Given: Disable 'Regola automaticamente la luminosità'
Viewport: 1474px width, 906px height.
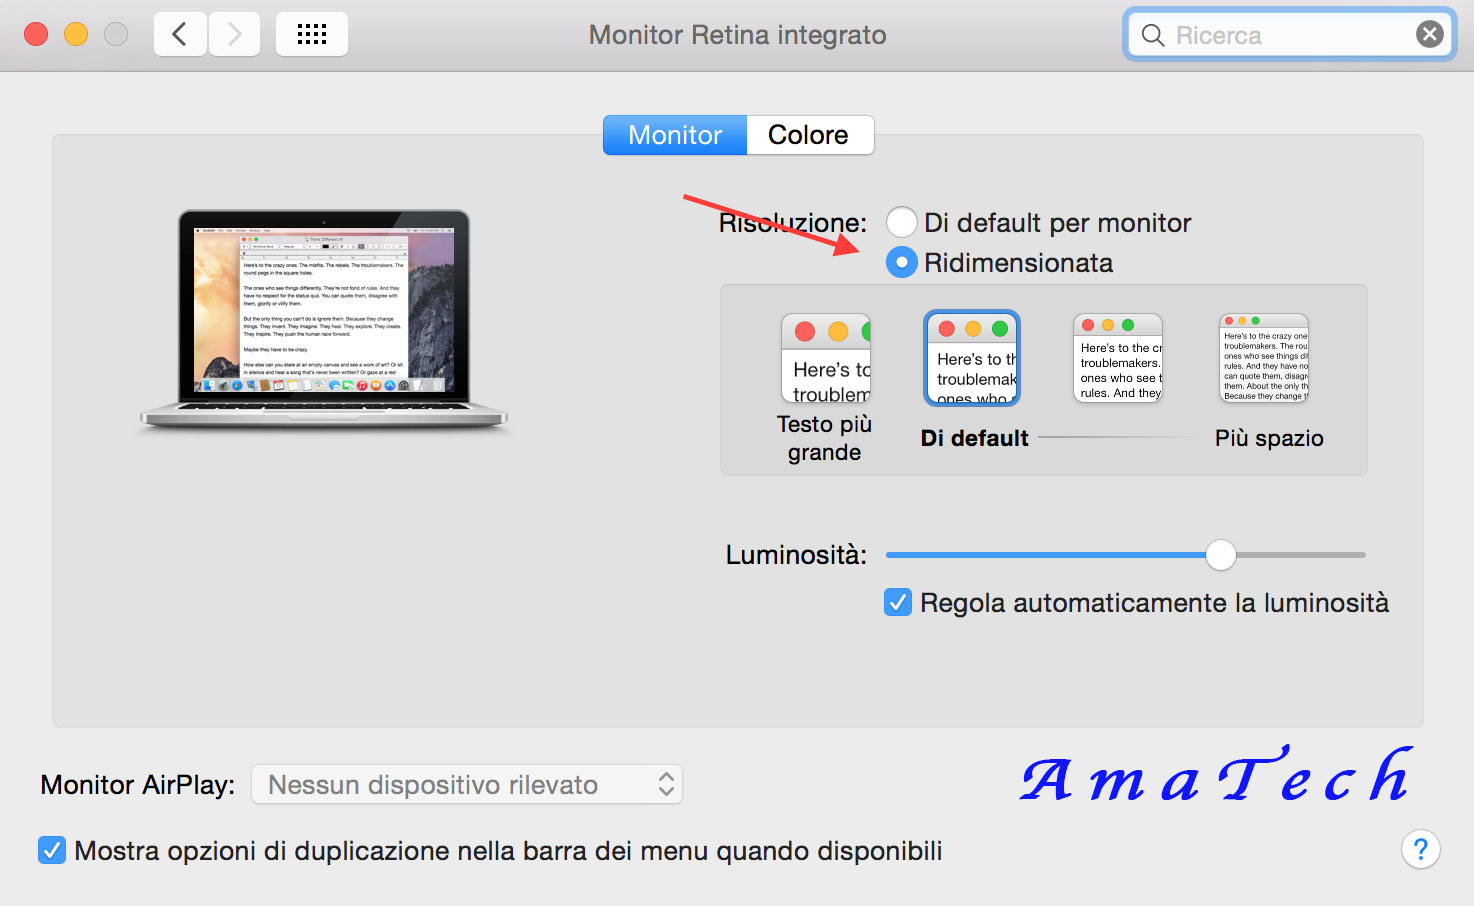Looking at the screenshot, I should [897, 602].
